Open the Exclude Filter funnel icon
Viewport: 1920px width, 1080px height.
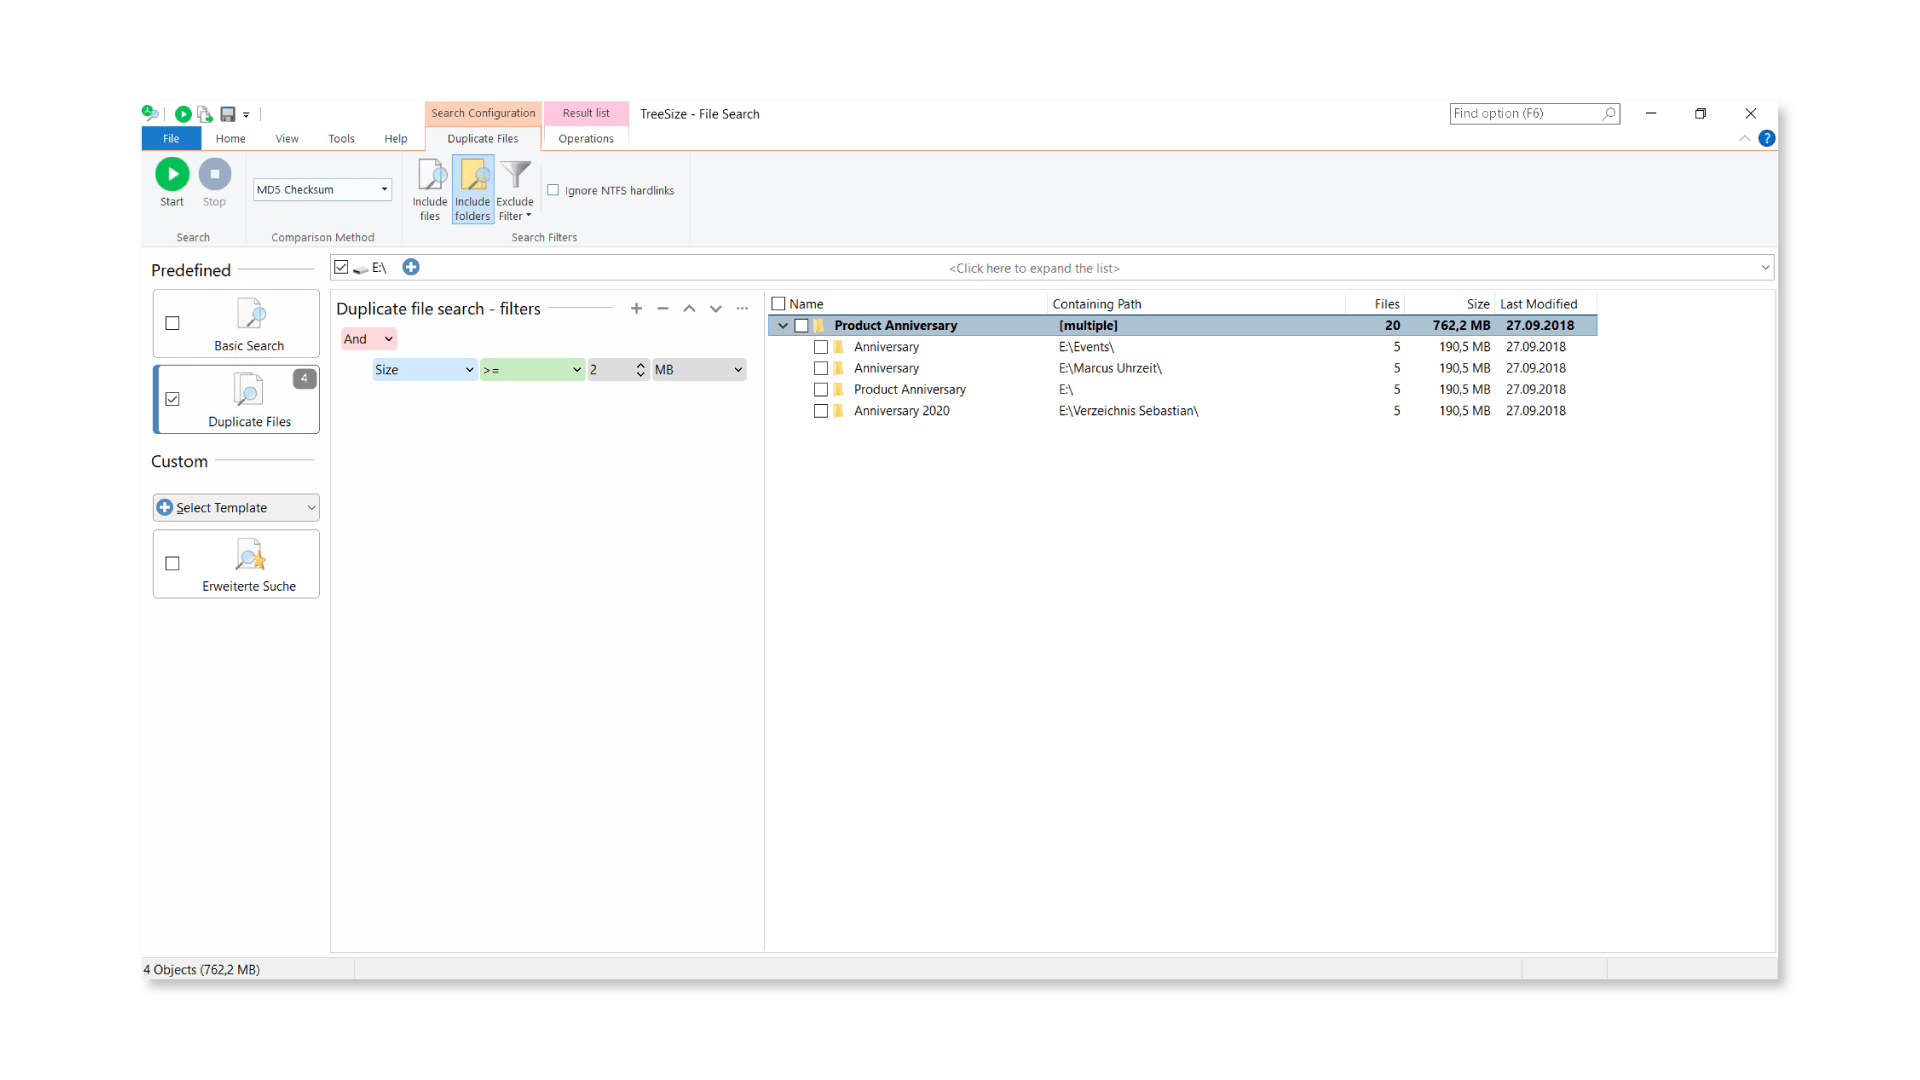[515, 176]
